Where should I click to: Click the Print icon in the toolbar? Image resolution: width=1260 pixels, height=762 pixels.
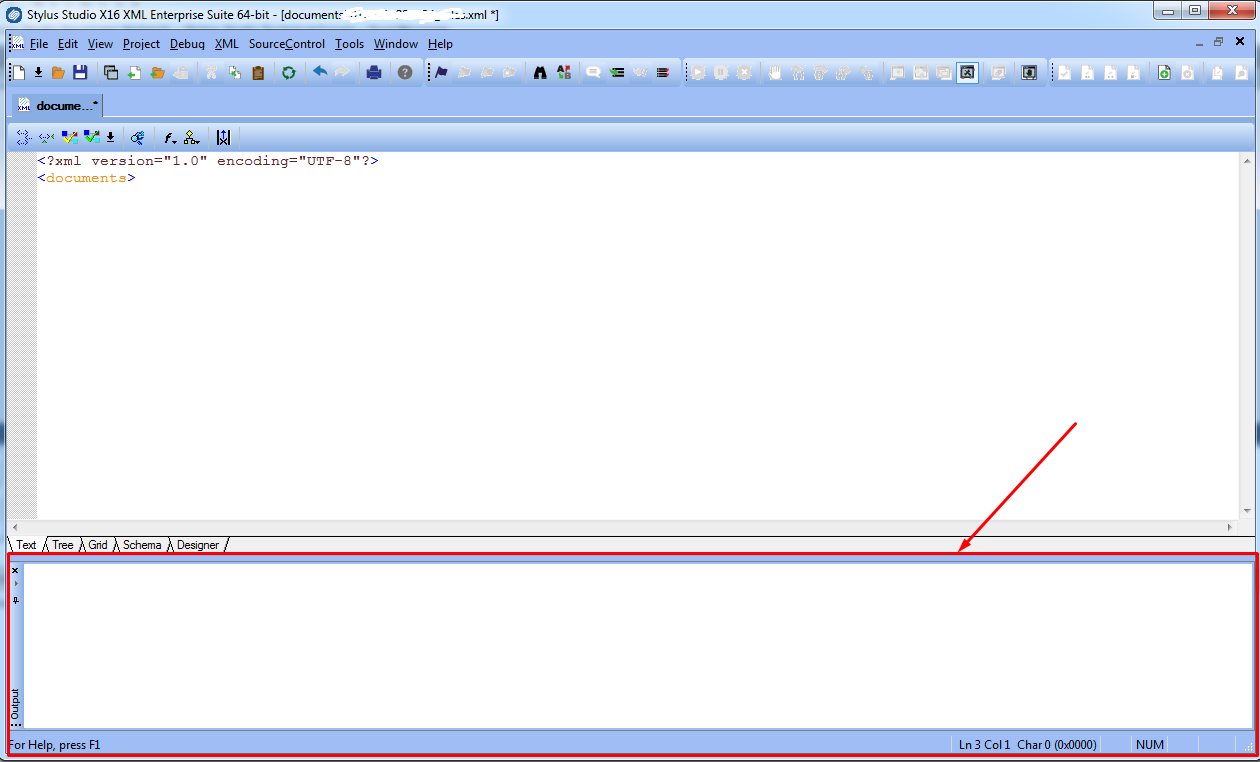(374, 72)
